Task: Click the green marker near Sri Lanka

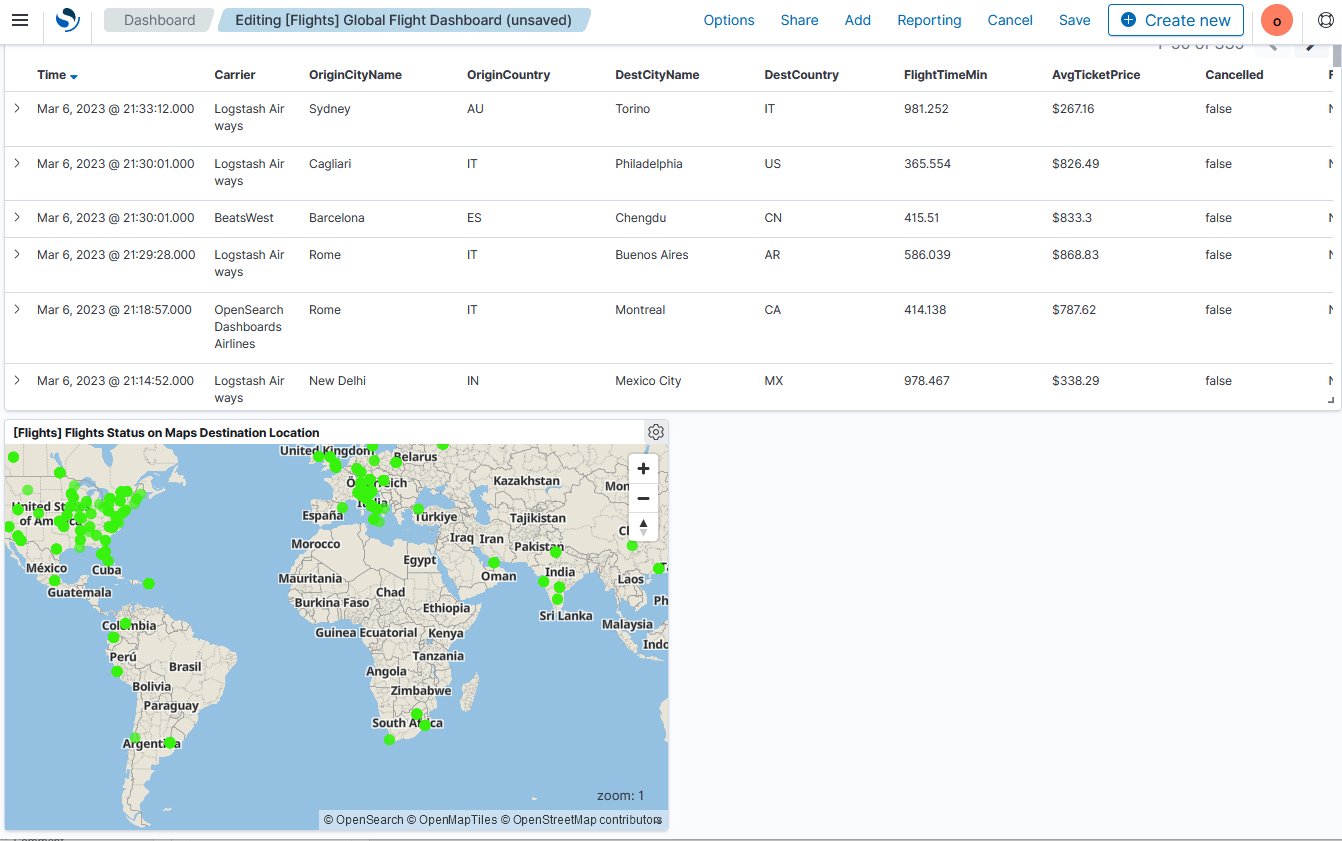Action: click(557, 599)
